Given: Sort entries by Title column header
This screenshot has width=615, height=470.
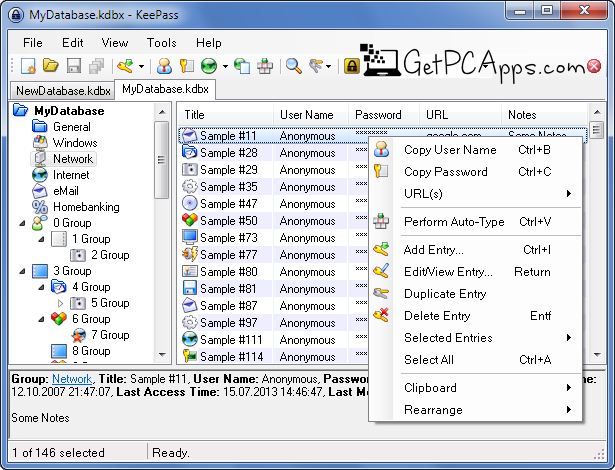Looking at the screenshot, I should click(226, 115).
